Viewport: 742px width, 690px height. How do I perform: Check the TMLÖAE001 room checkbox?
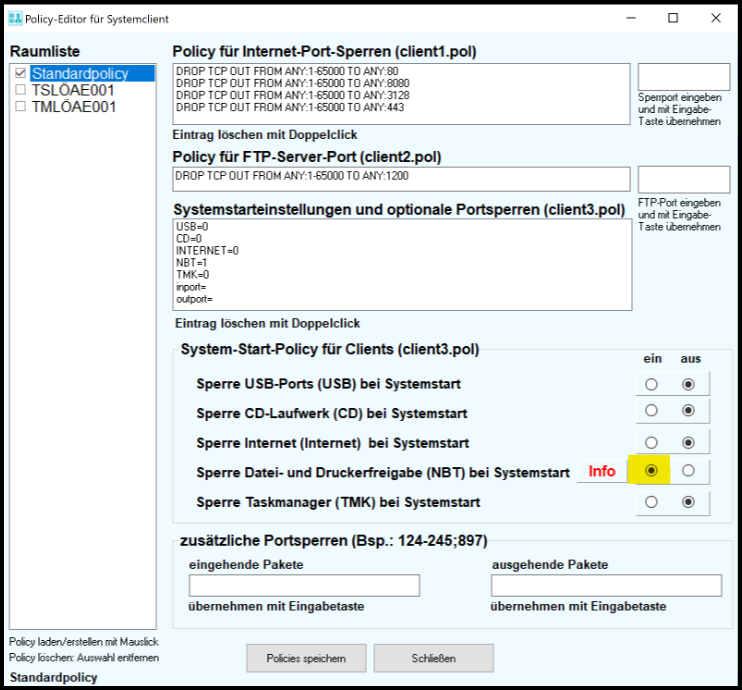(x=22, y=106)
